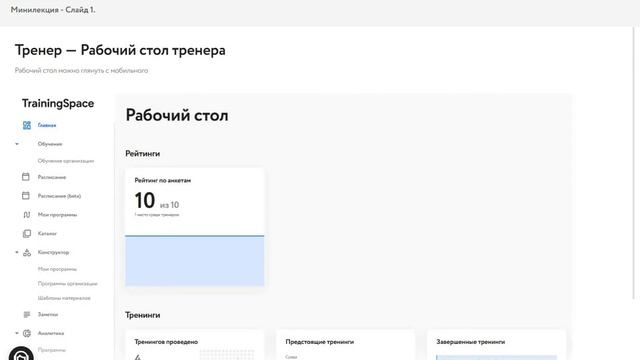Image resolution: width=640 pixels, height=360 pixels.
Task: Open the Конструктор menu label
Action: [53, 252]
